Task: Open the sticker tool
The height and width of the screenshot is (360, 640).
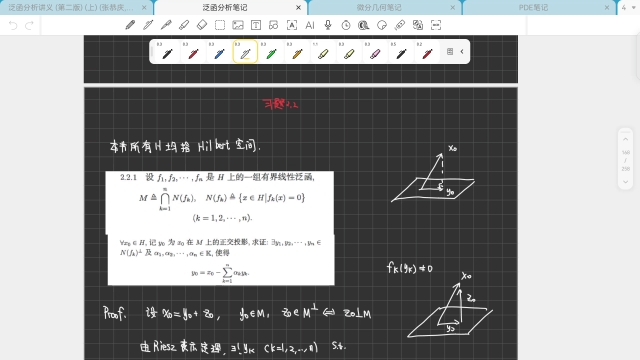Action: (382, 25)
